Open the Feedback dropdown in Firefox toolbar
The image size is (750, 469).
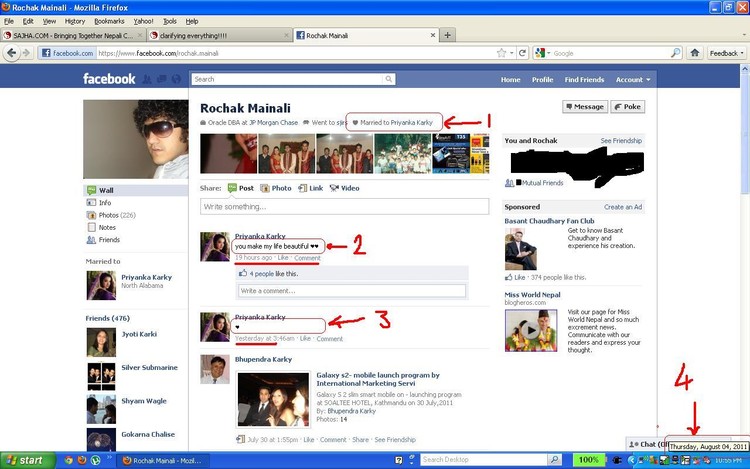726,53
